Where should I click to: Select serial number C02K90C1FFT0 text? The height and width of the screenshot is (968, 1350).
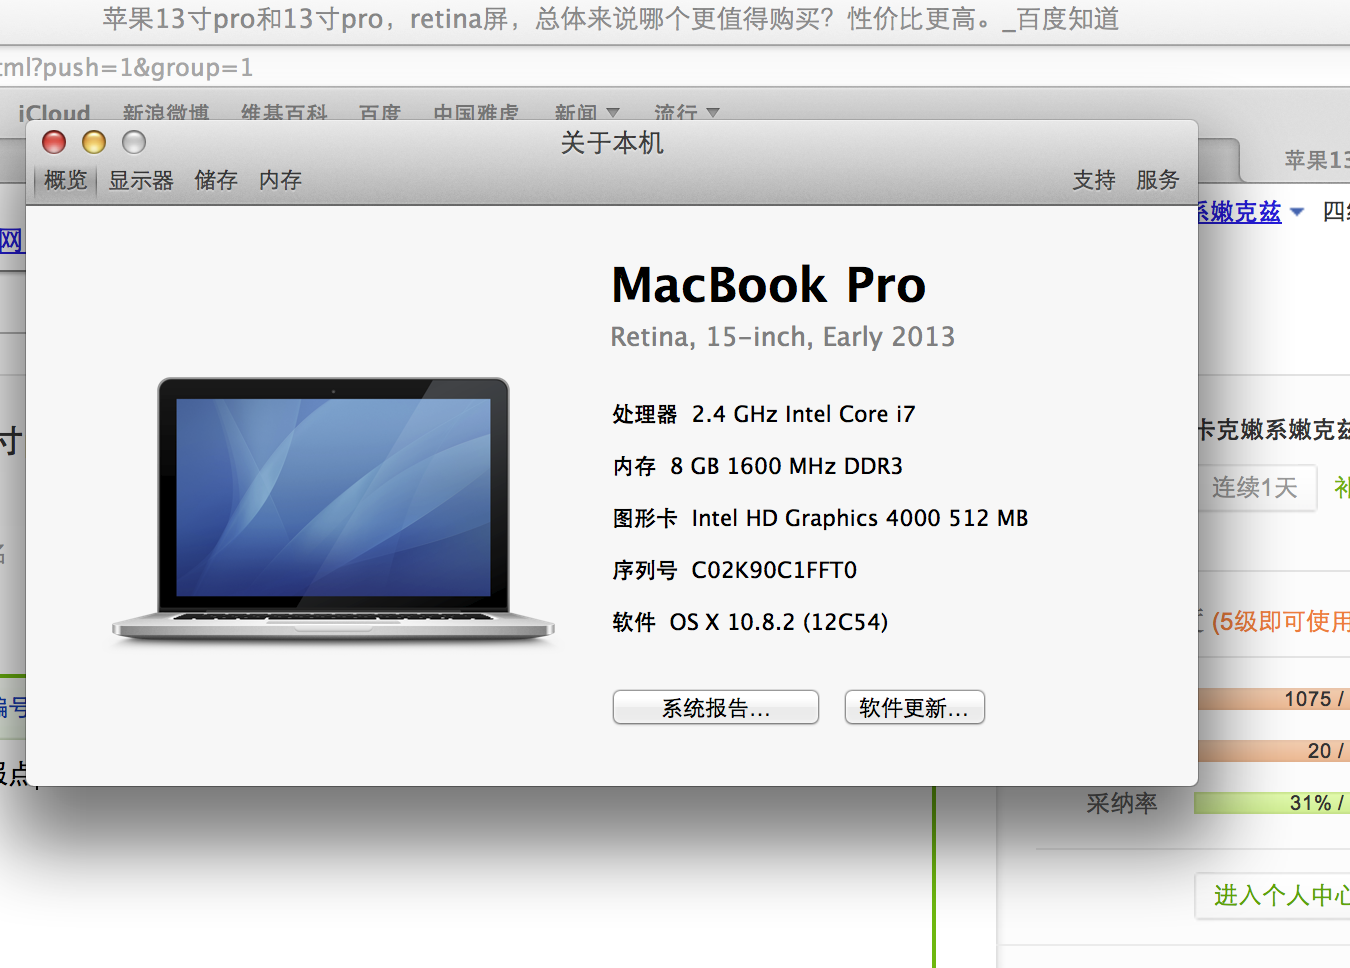pyautogui.click(x=774, y=570)
